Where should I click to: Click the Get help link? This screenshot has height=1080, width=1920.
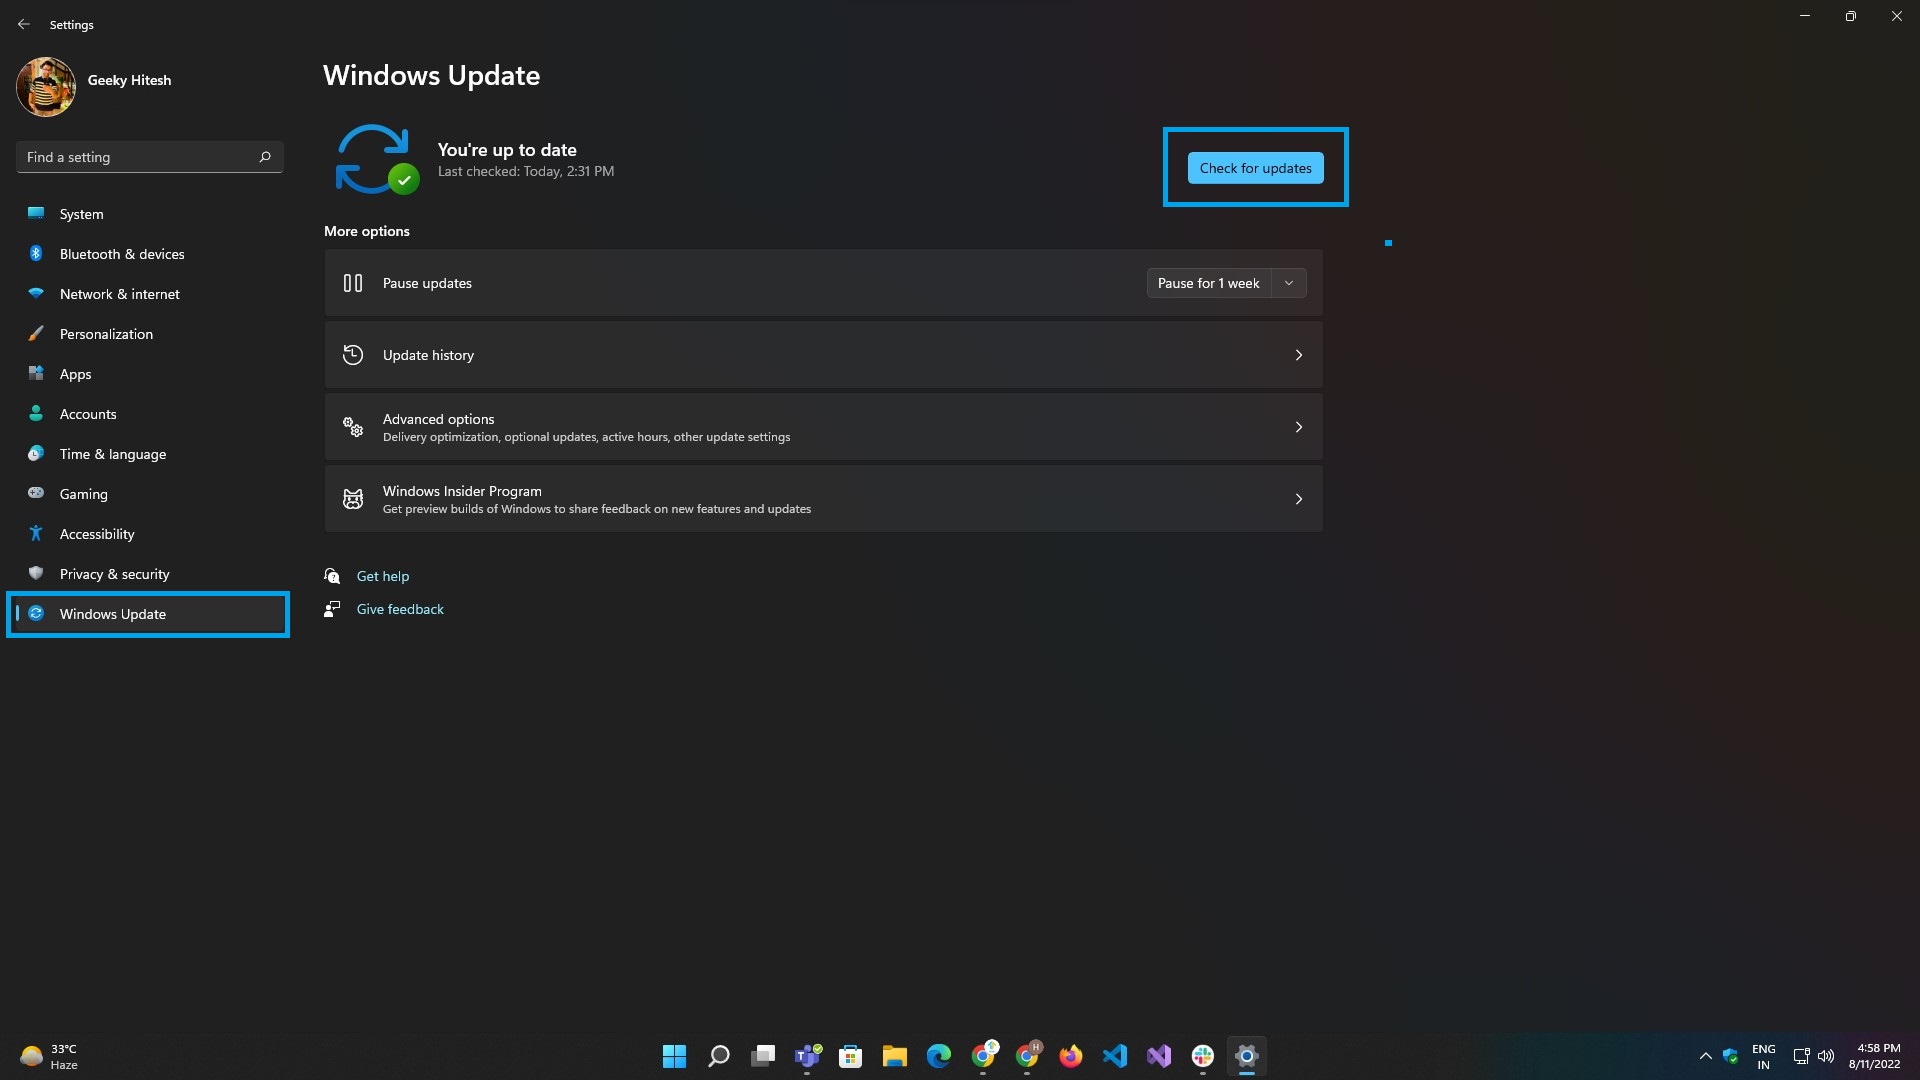pos(383,576)
